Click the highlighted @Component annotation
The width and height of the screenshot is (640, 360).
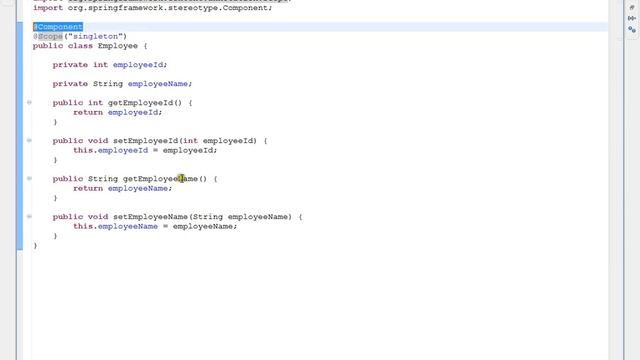[58, 27]
